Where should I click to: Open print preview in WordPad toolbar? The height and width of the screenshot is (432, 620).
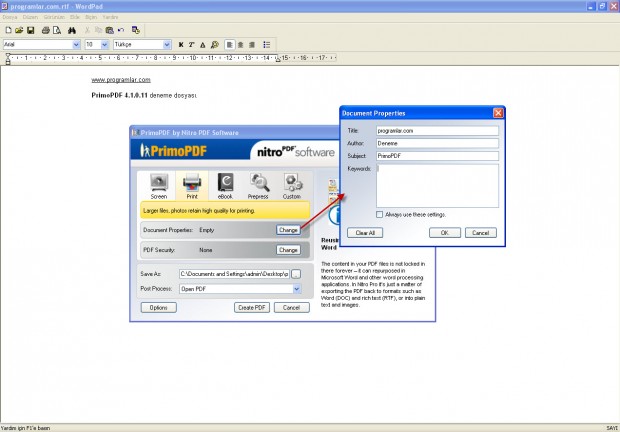[x=57, y=30]
